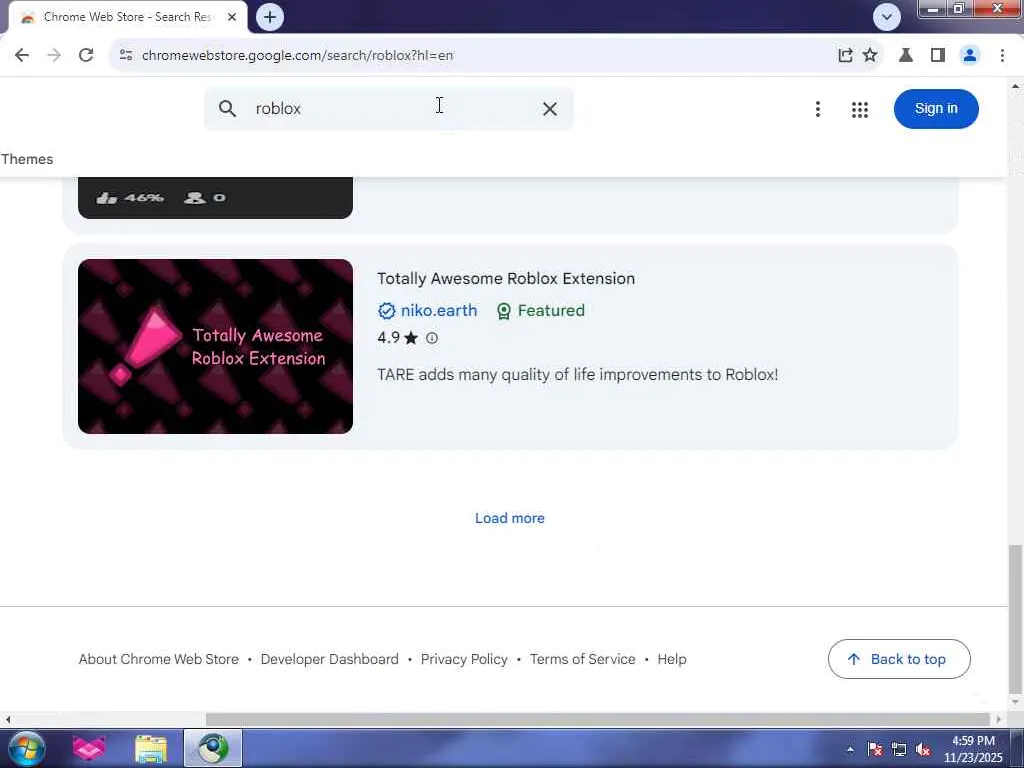Viewport: 1024px width, 768px height.
Task: Show hidden system tray icons
Action: 850,749
